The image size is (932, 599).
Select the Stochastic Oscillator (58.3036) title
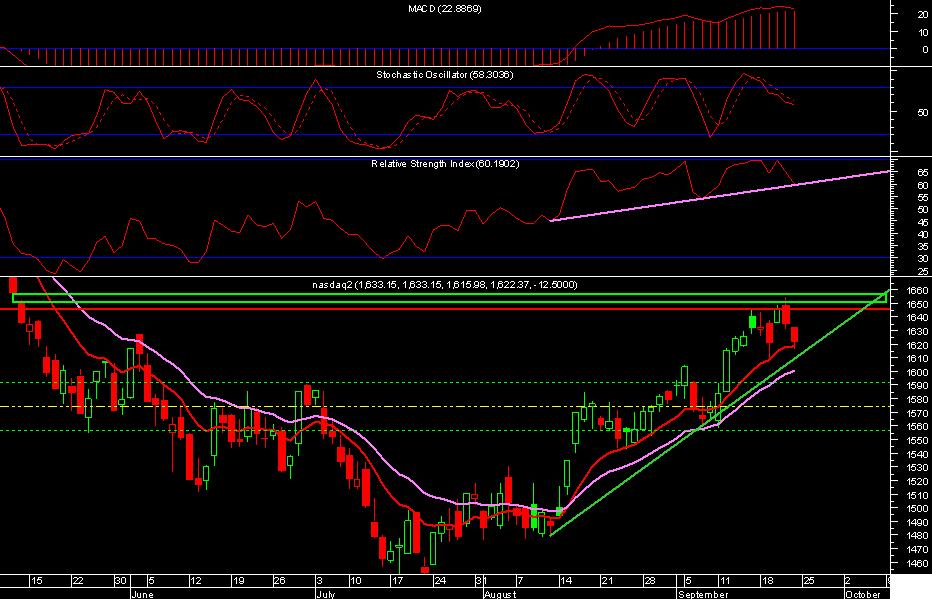(445, 75)
